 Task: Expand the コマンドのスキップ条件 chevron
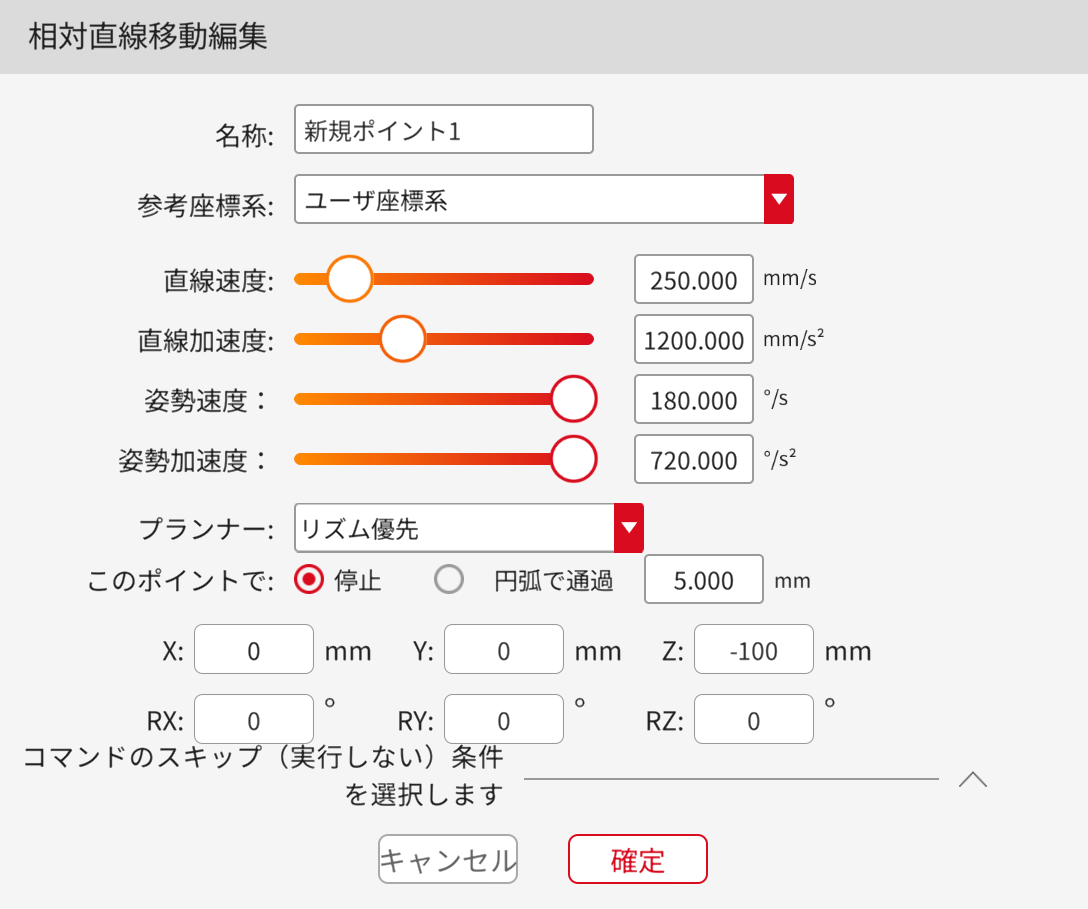972,780
